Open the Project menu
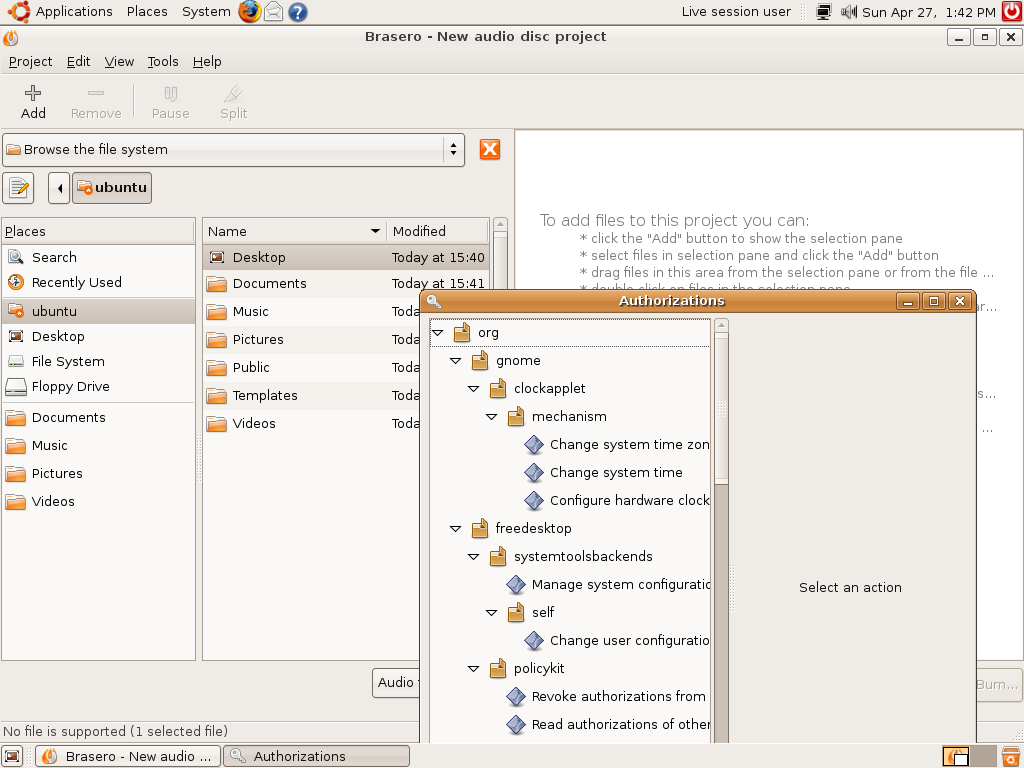Viewport: 1024px width, 768px height. pyautogui.click(x=30, y=61)
